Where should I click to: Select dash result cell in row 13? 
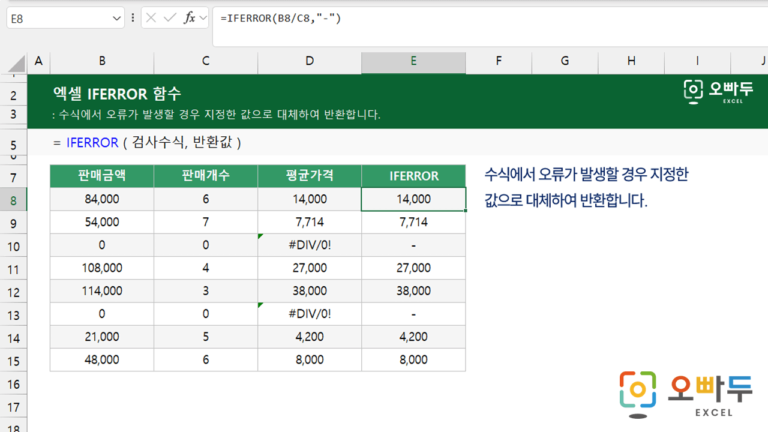point(413,314)
